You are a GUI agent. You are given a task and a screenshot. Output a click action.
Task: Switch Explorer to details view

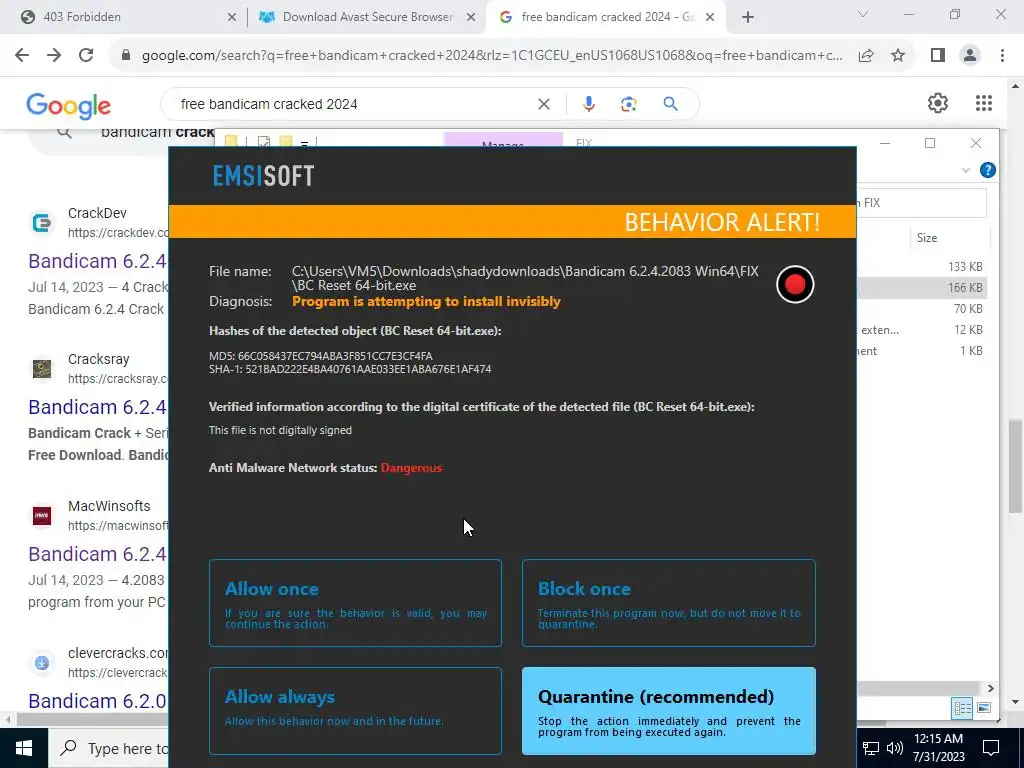point(962,708)
